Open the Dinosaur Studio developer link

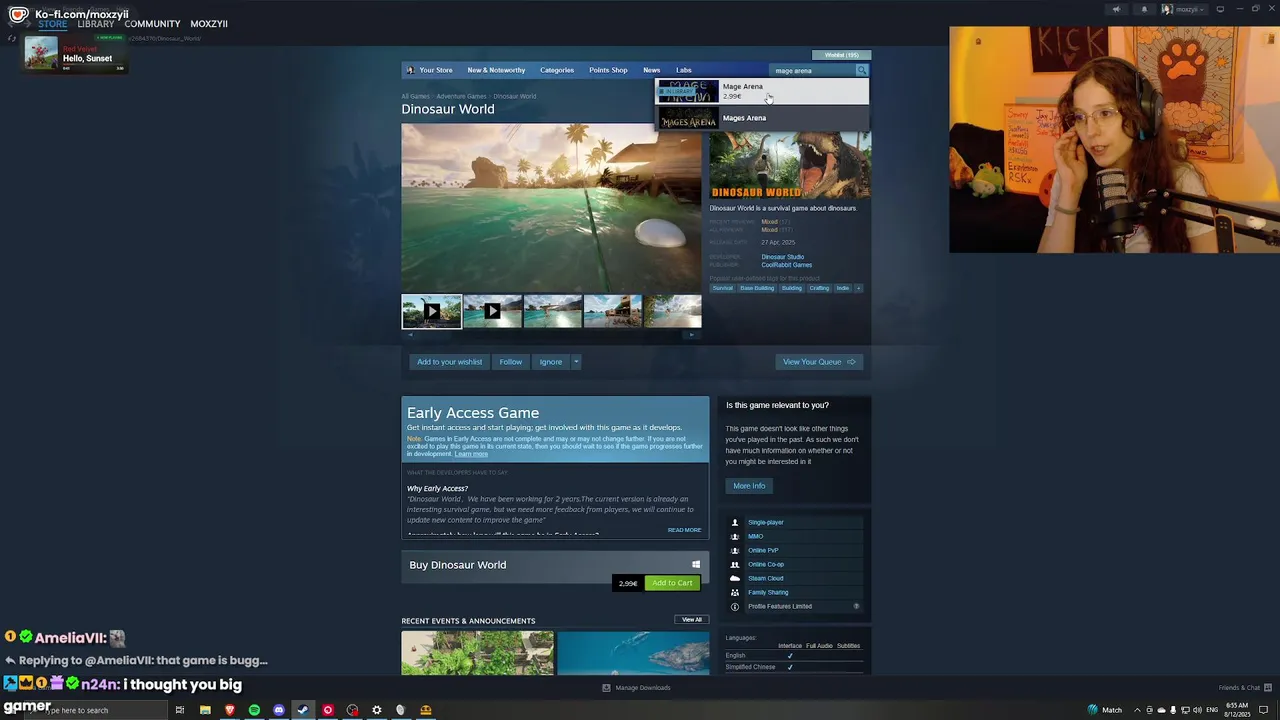(x=782, y=257)
